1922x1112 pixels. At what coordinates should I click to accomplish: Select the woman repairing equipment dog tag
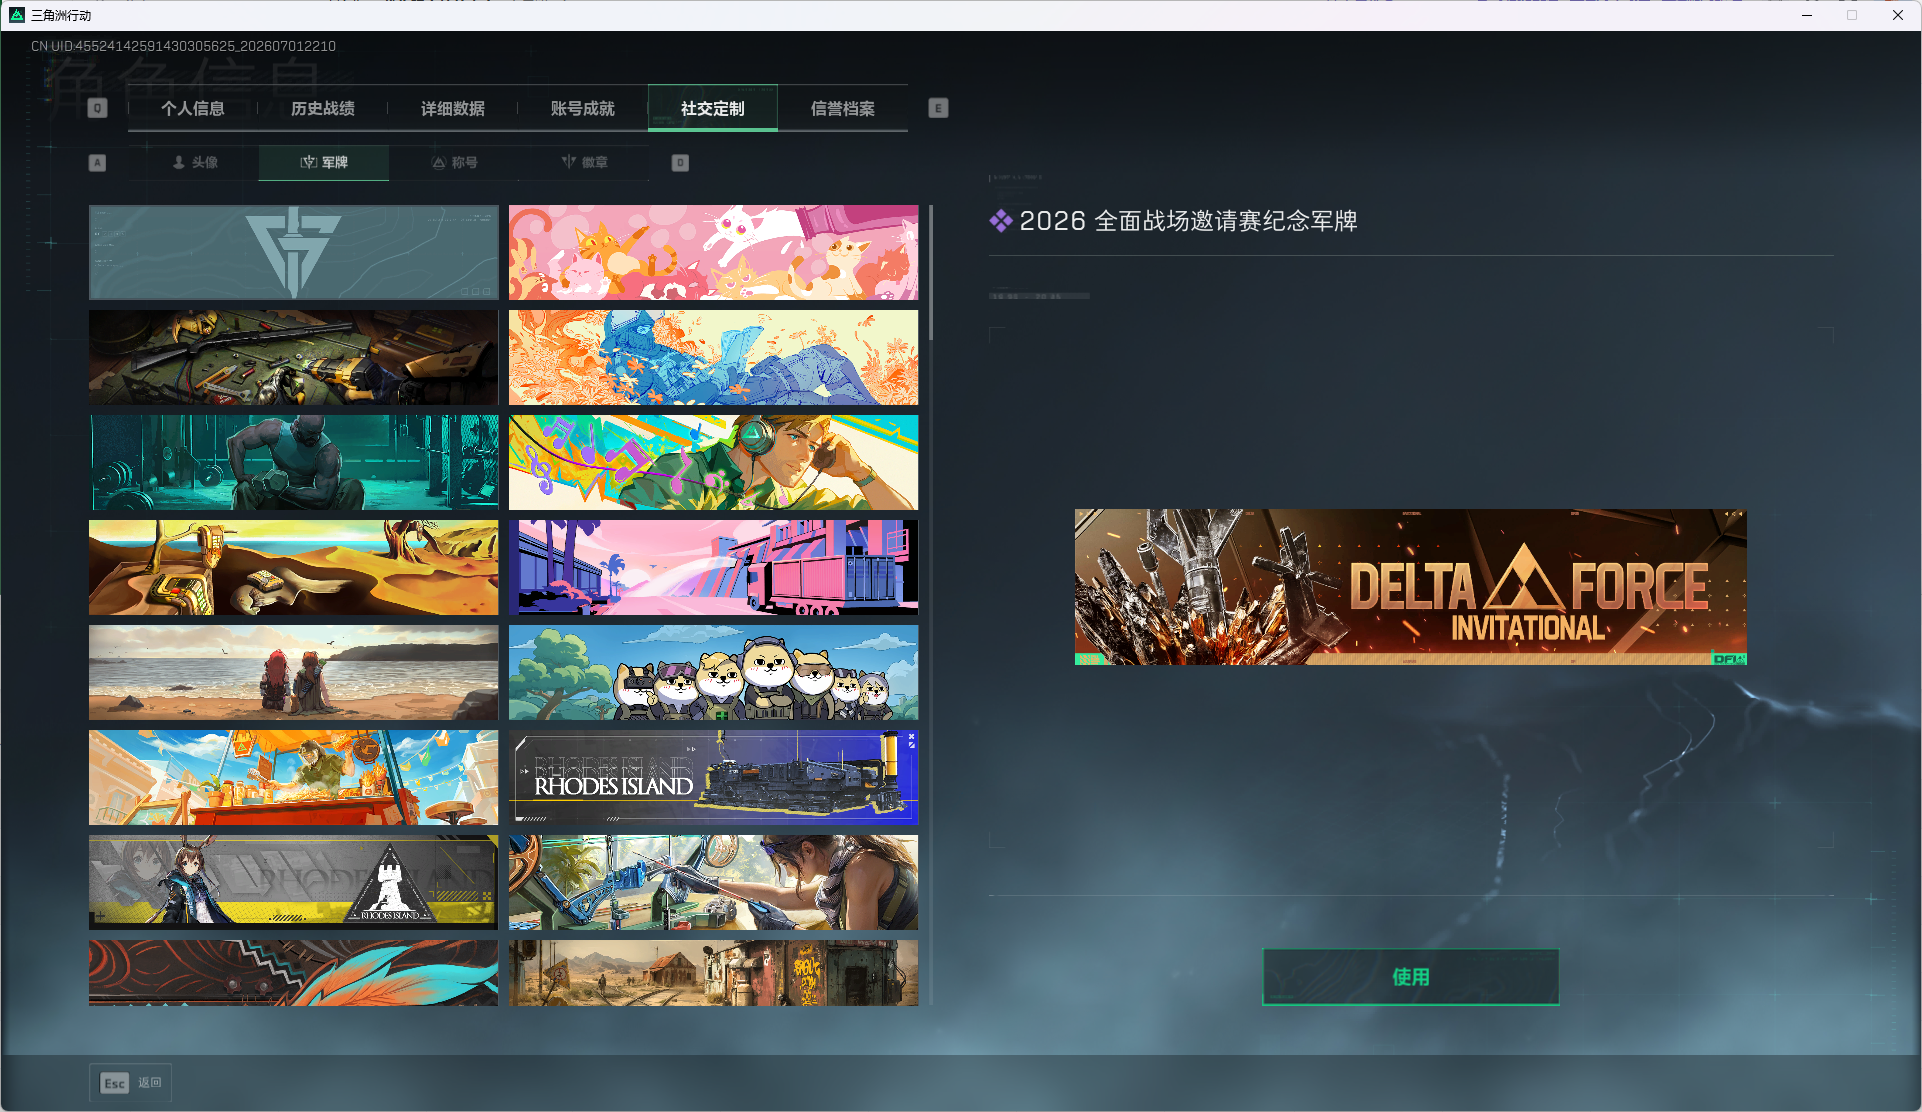point(713,882)
